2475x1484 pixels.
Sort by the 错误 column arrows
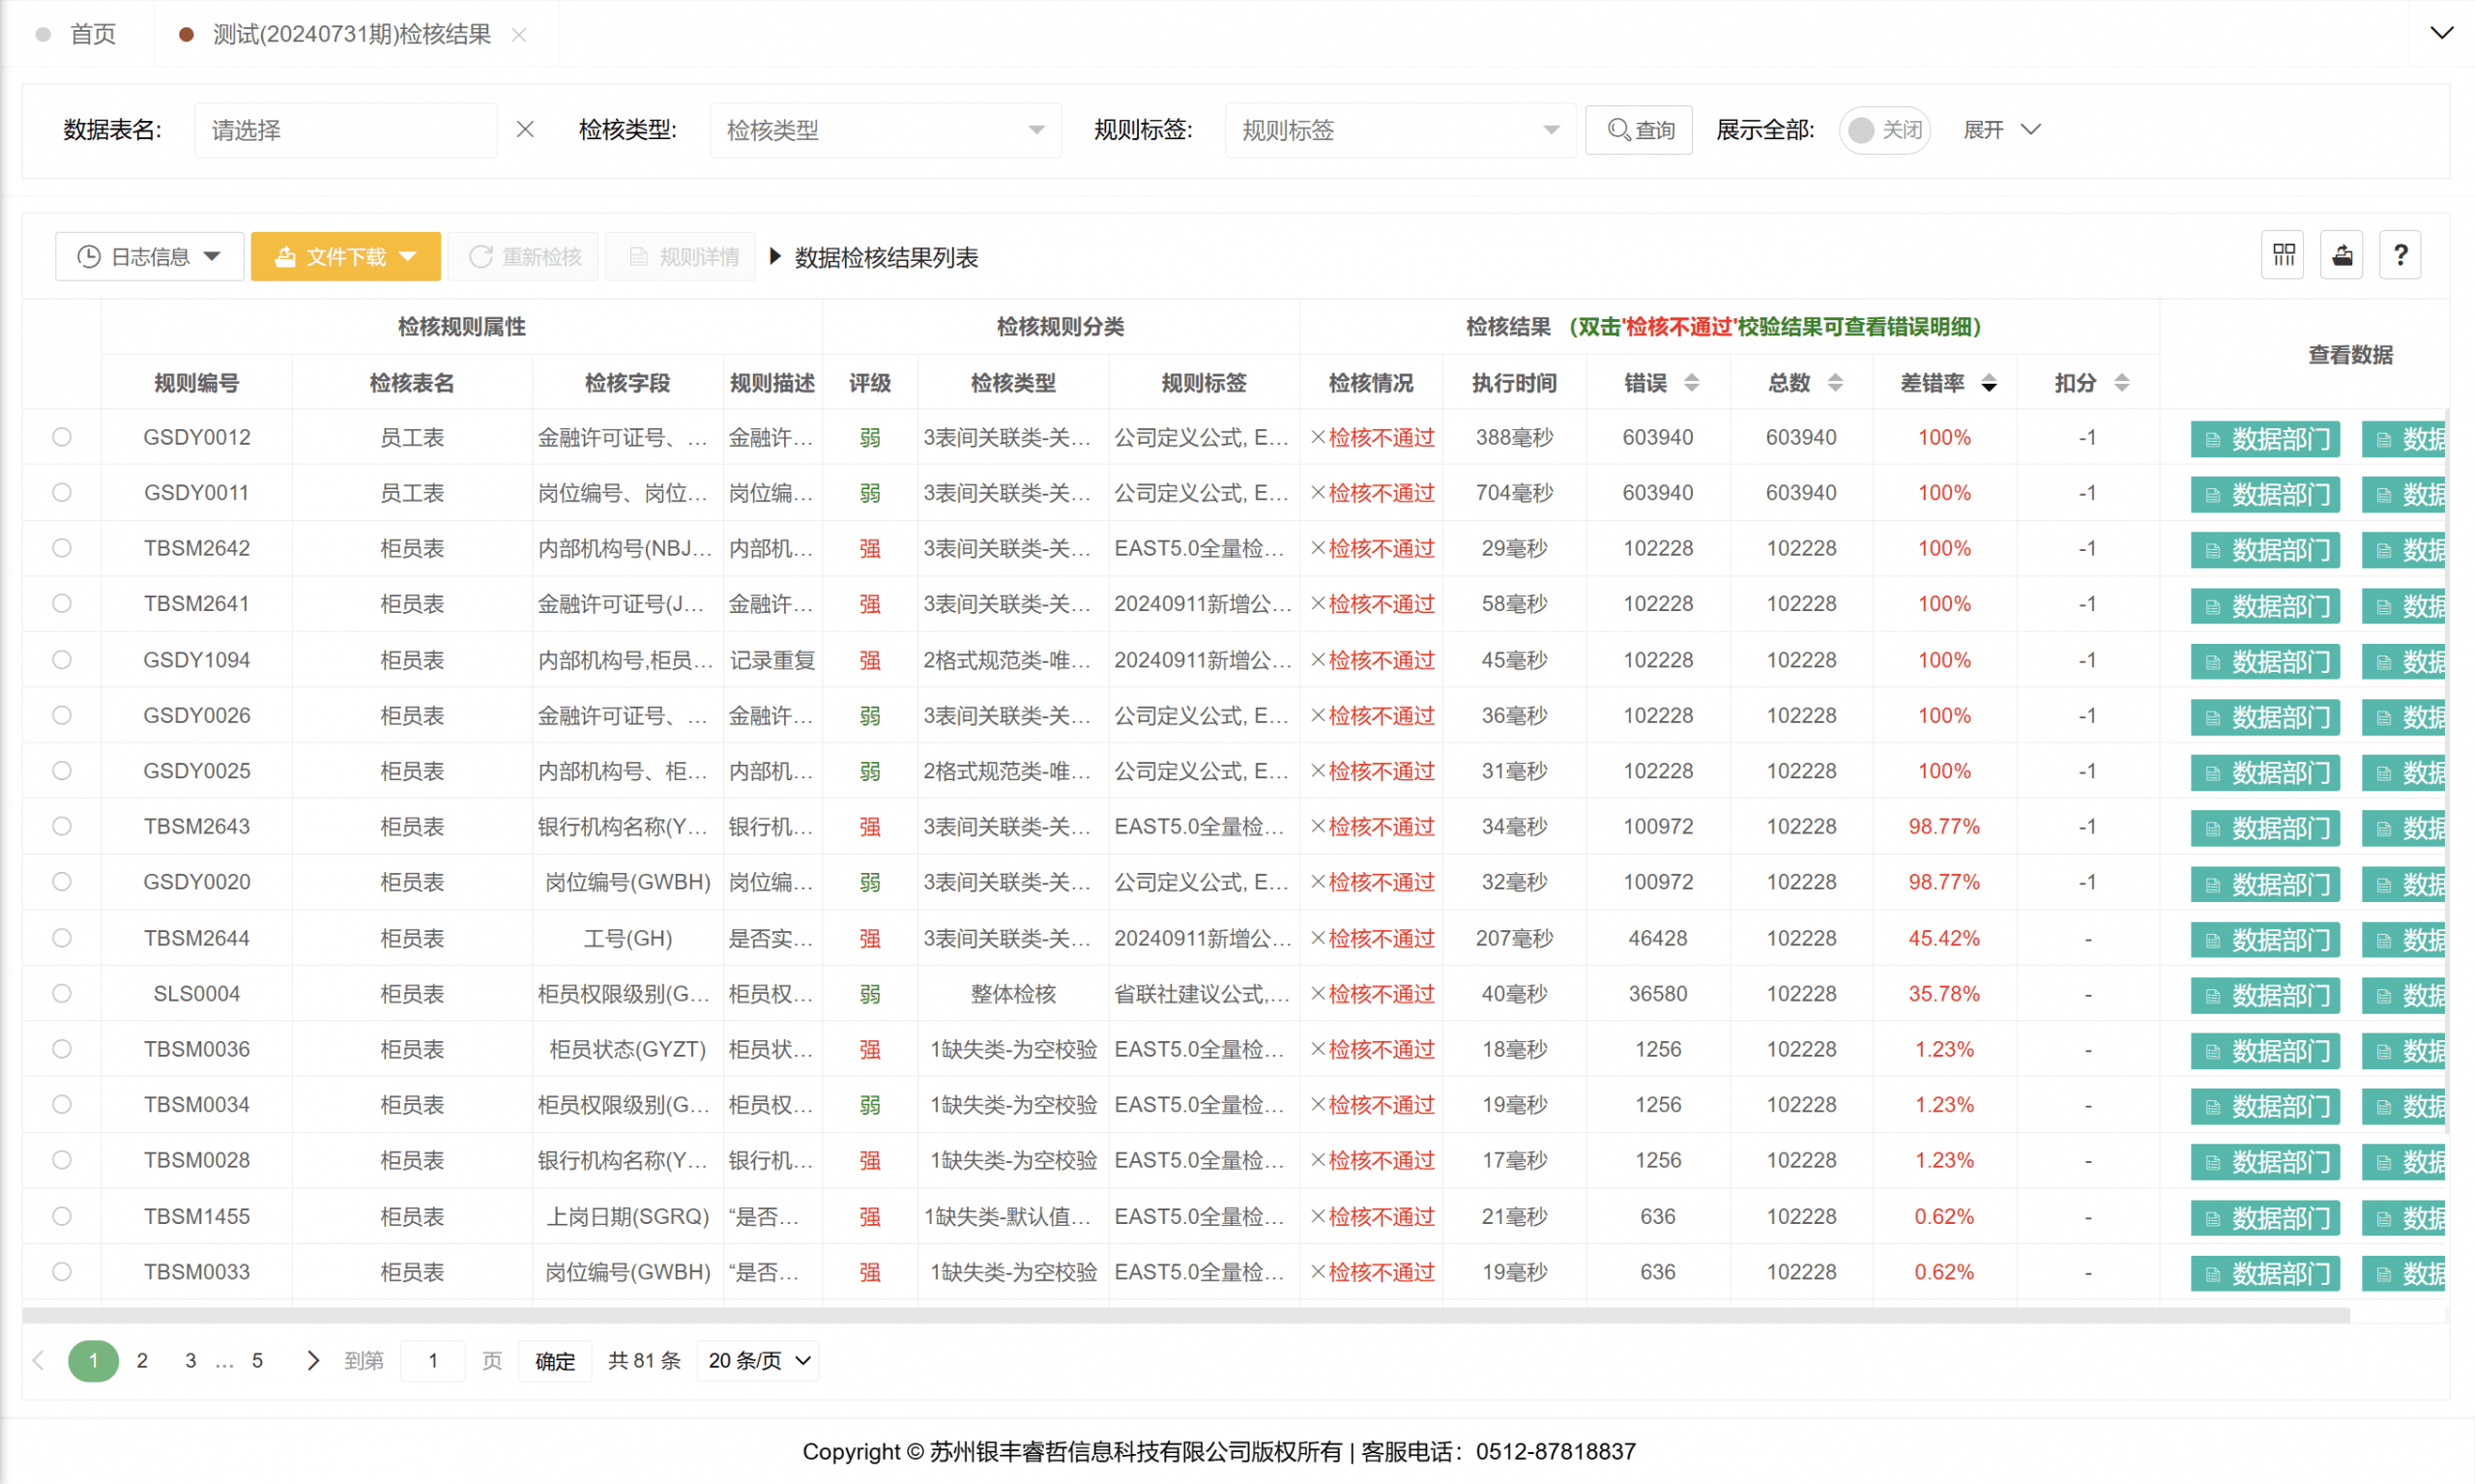click(1691, 383)
